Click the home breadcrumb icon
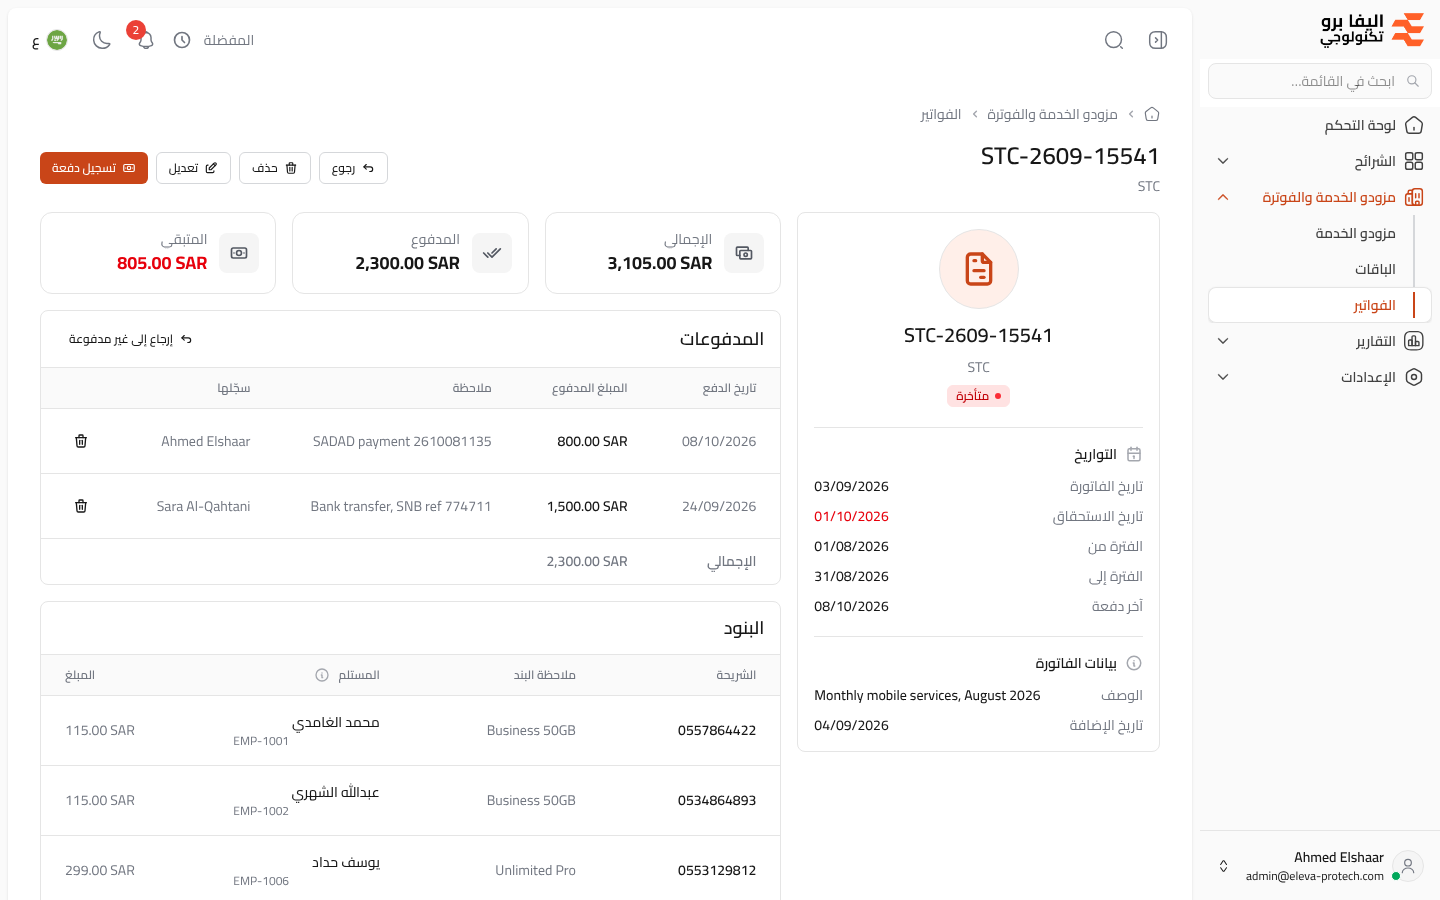This screenshot has width=1440, height=900. 1152,114
